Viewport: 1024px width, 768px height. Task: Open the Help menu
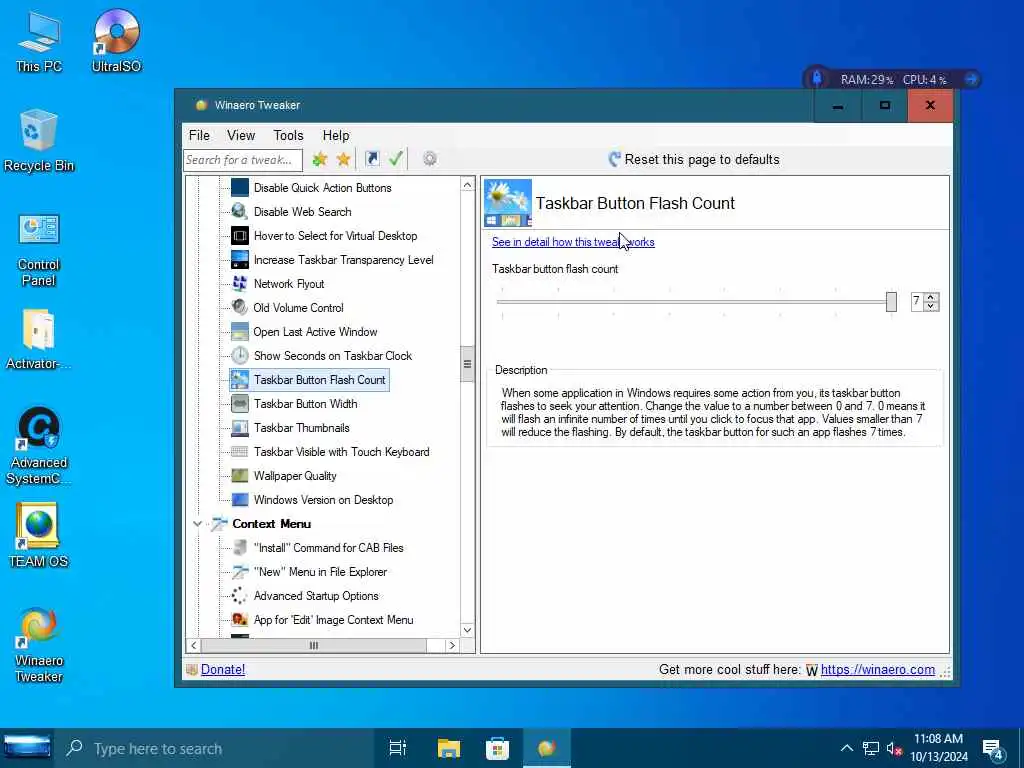click(x=336, y=135)
